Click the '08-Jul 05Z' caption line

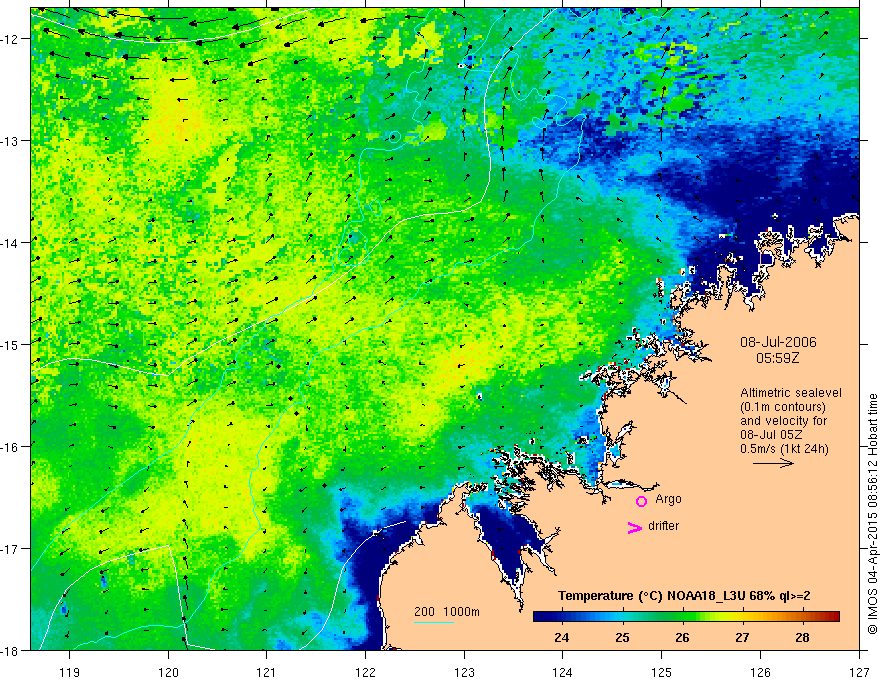click(x=770, y=435)
